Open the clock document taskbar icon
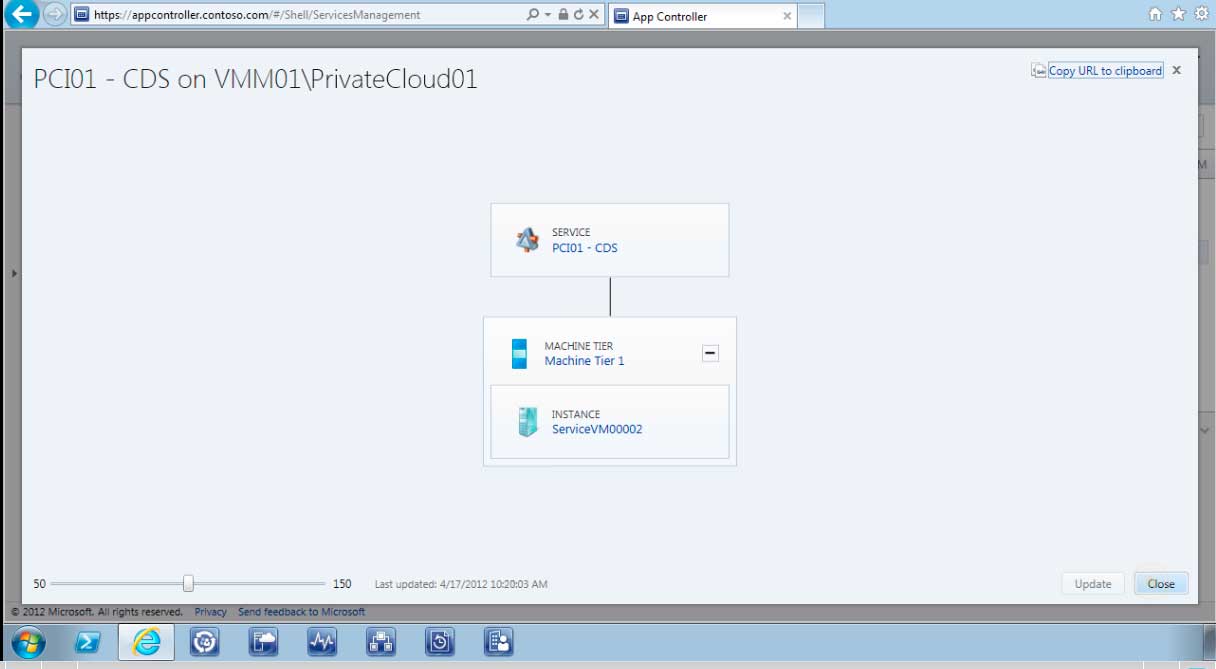This screenshot has height=669, width=1216. pyautogui.click(x=440, y=642)
